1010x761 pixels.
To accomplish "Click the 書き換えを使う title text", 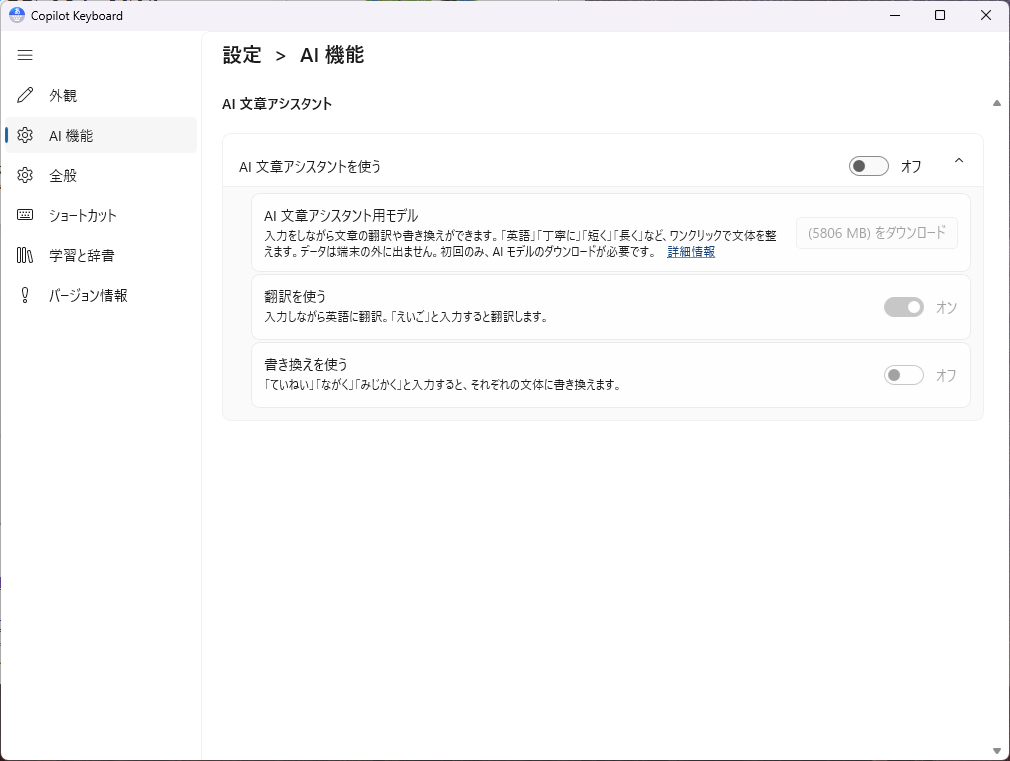I will tap(306, 365).
